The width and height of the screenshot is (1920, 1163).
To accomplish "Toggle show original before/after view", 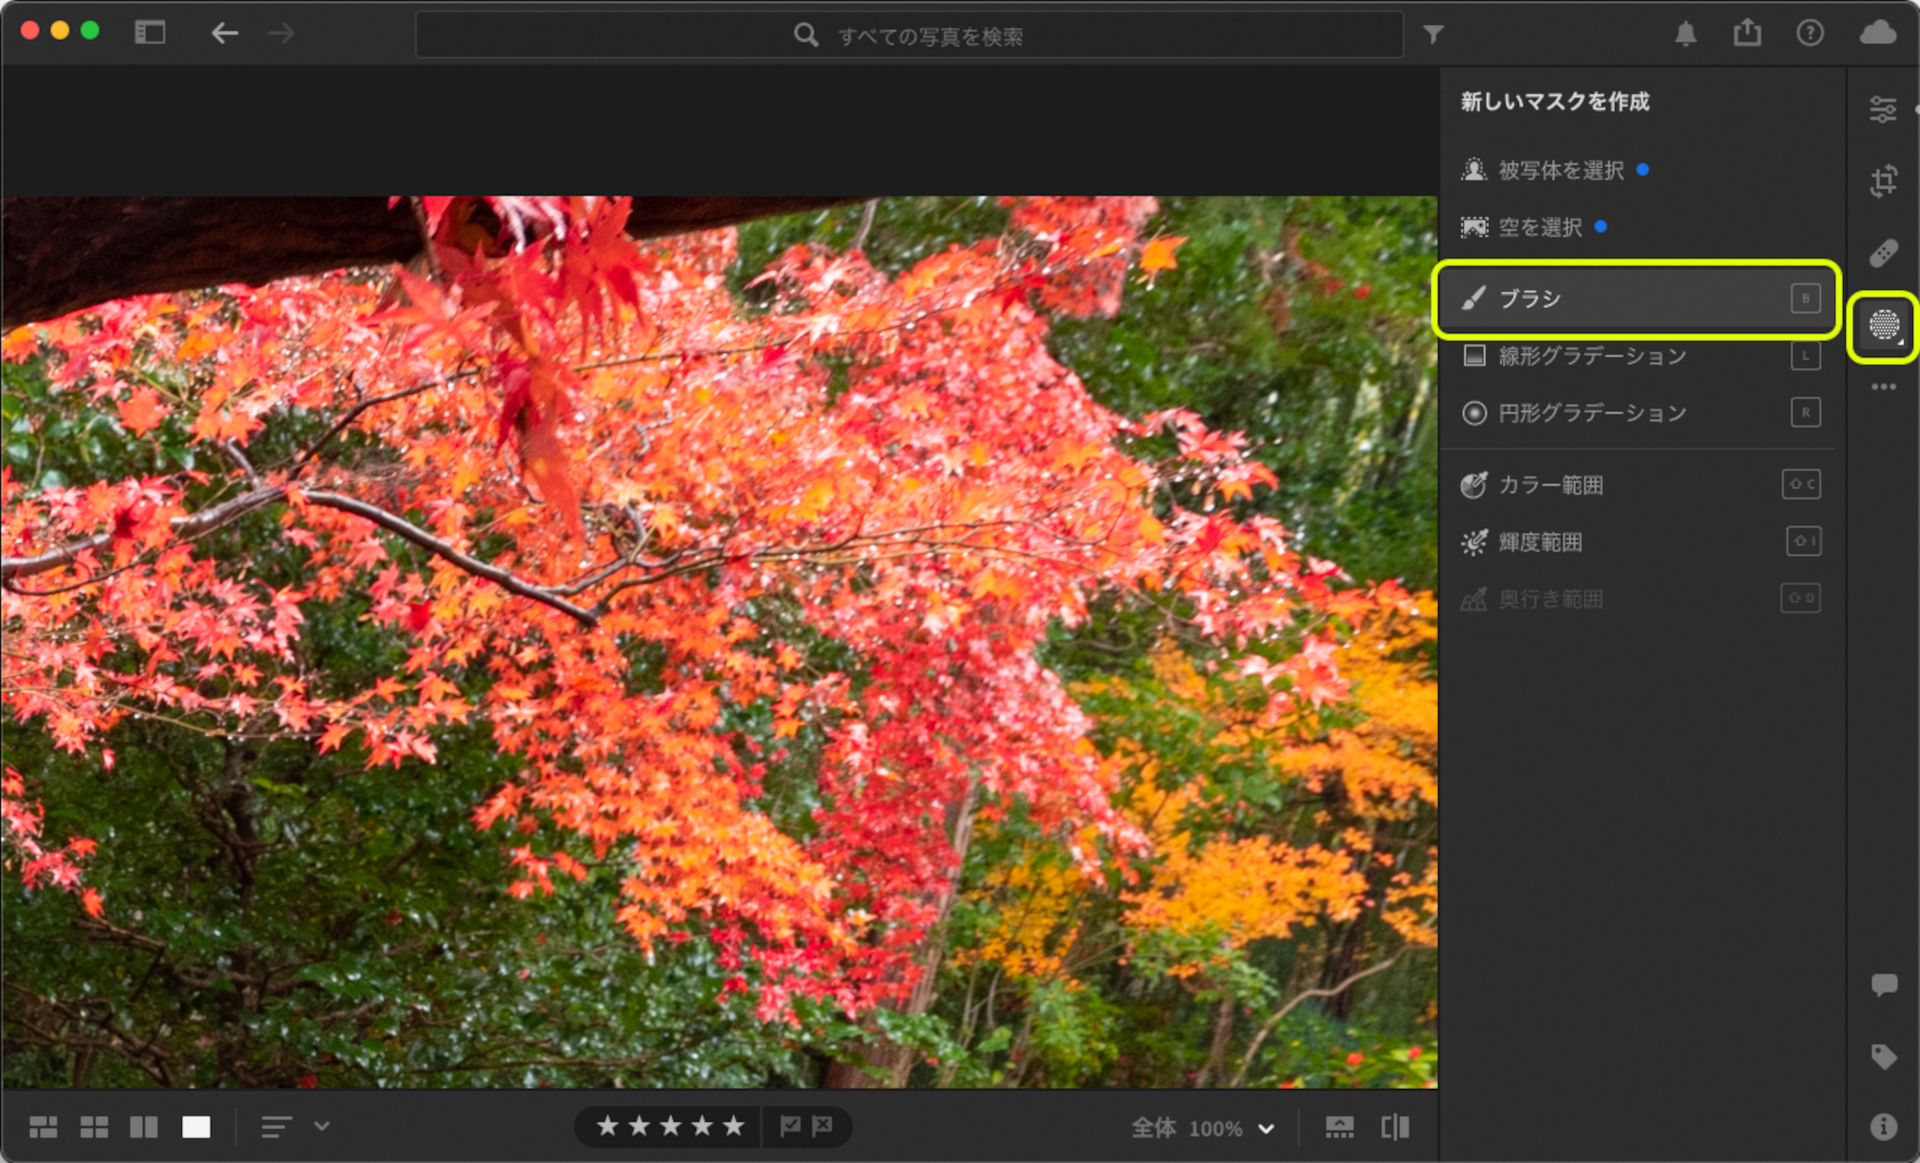I will click(x=1395, y=1127).
